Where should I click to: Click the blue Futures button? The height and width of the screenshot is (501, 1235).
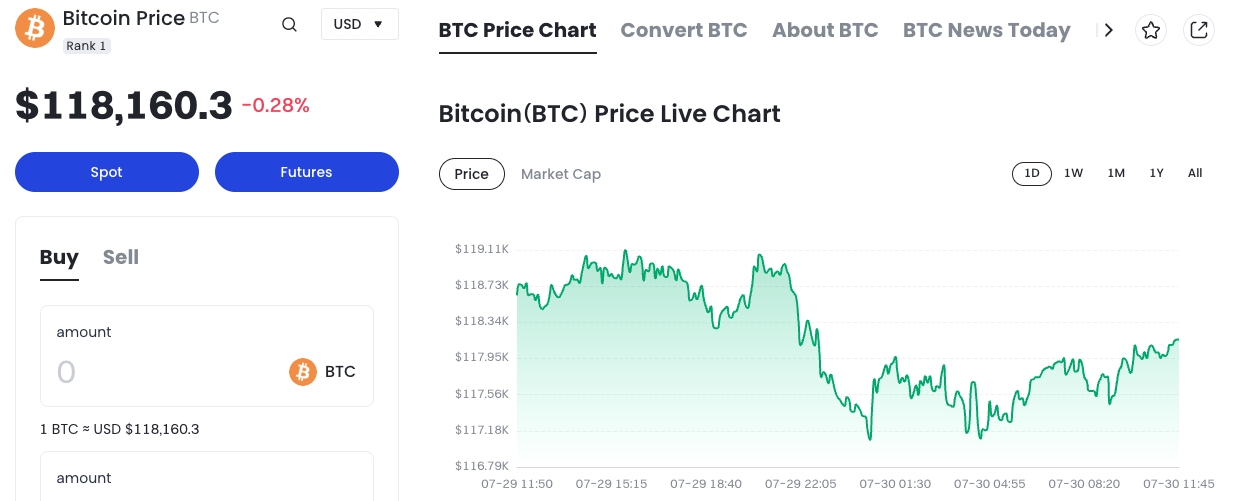306,172
